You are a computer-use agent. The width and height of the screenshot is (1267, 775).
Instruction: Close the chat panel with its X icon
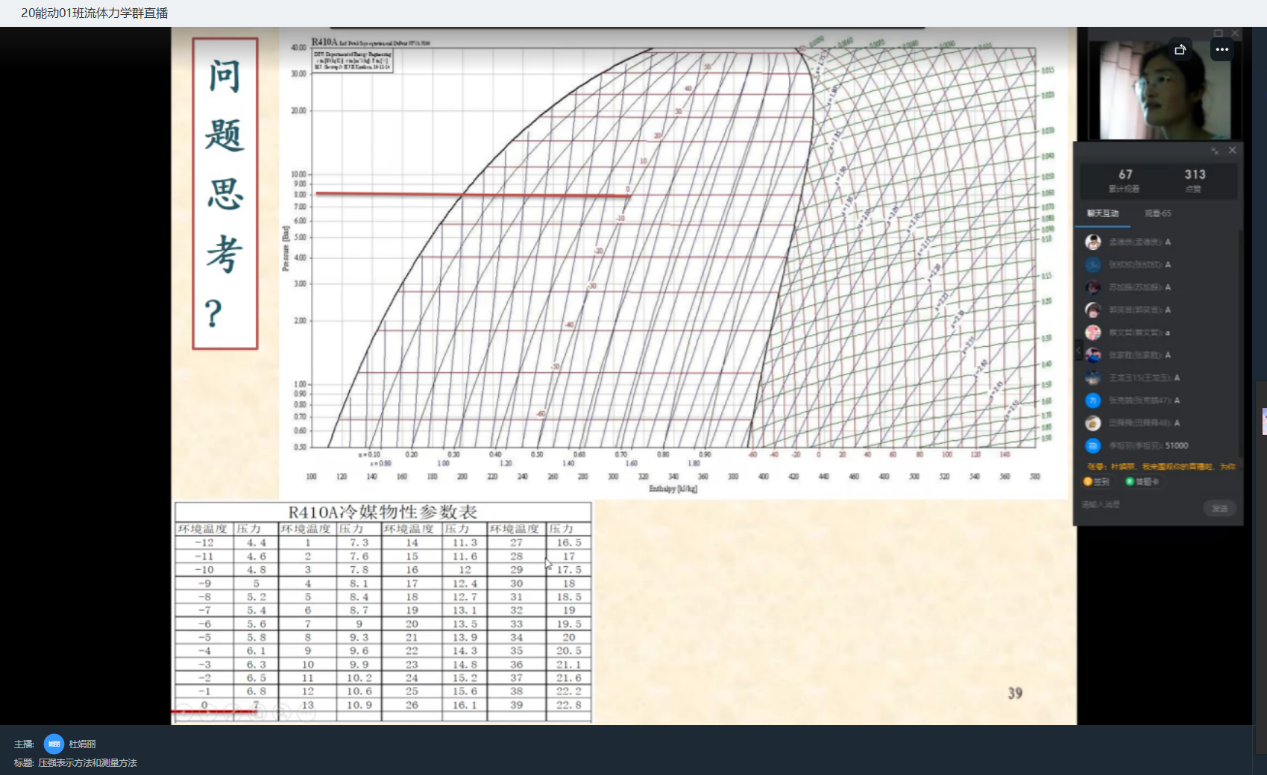[x=1232, y=150]
